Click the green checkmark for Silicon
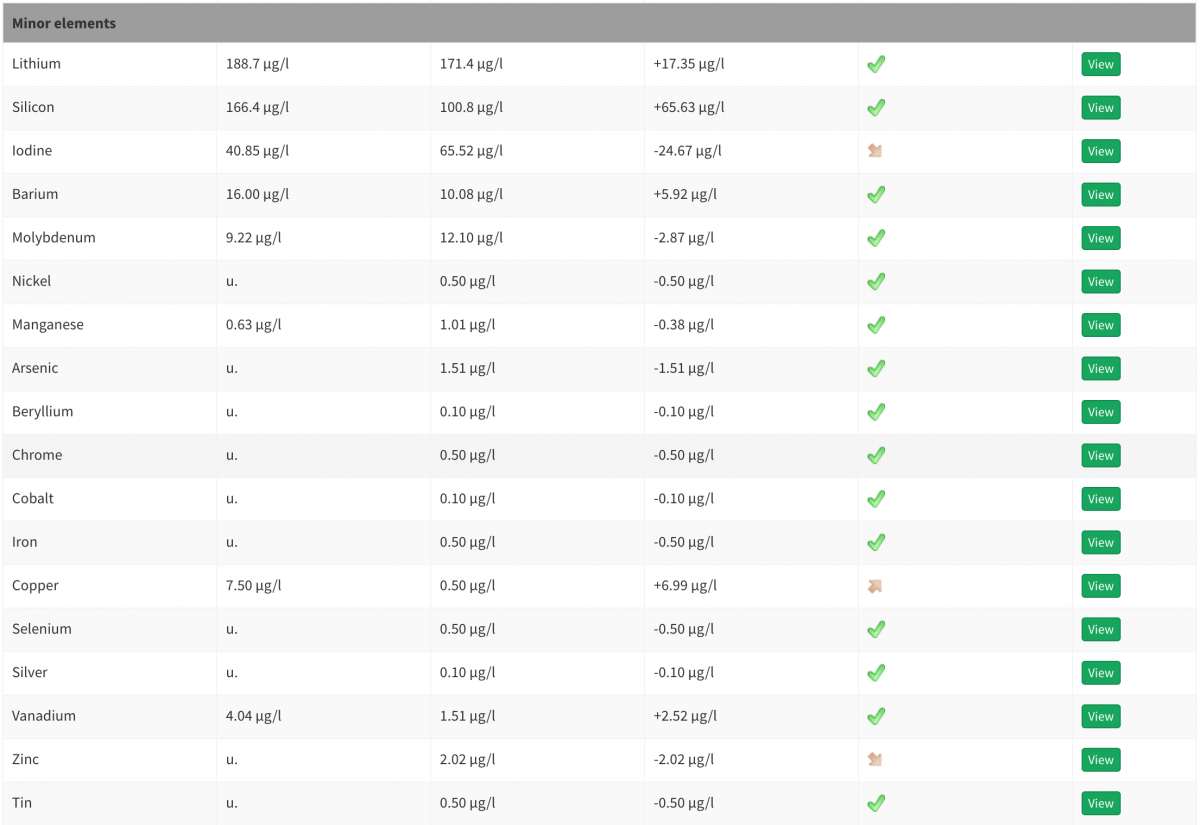Viewport: 1200px width, 825px height. [x=876, y=107]
